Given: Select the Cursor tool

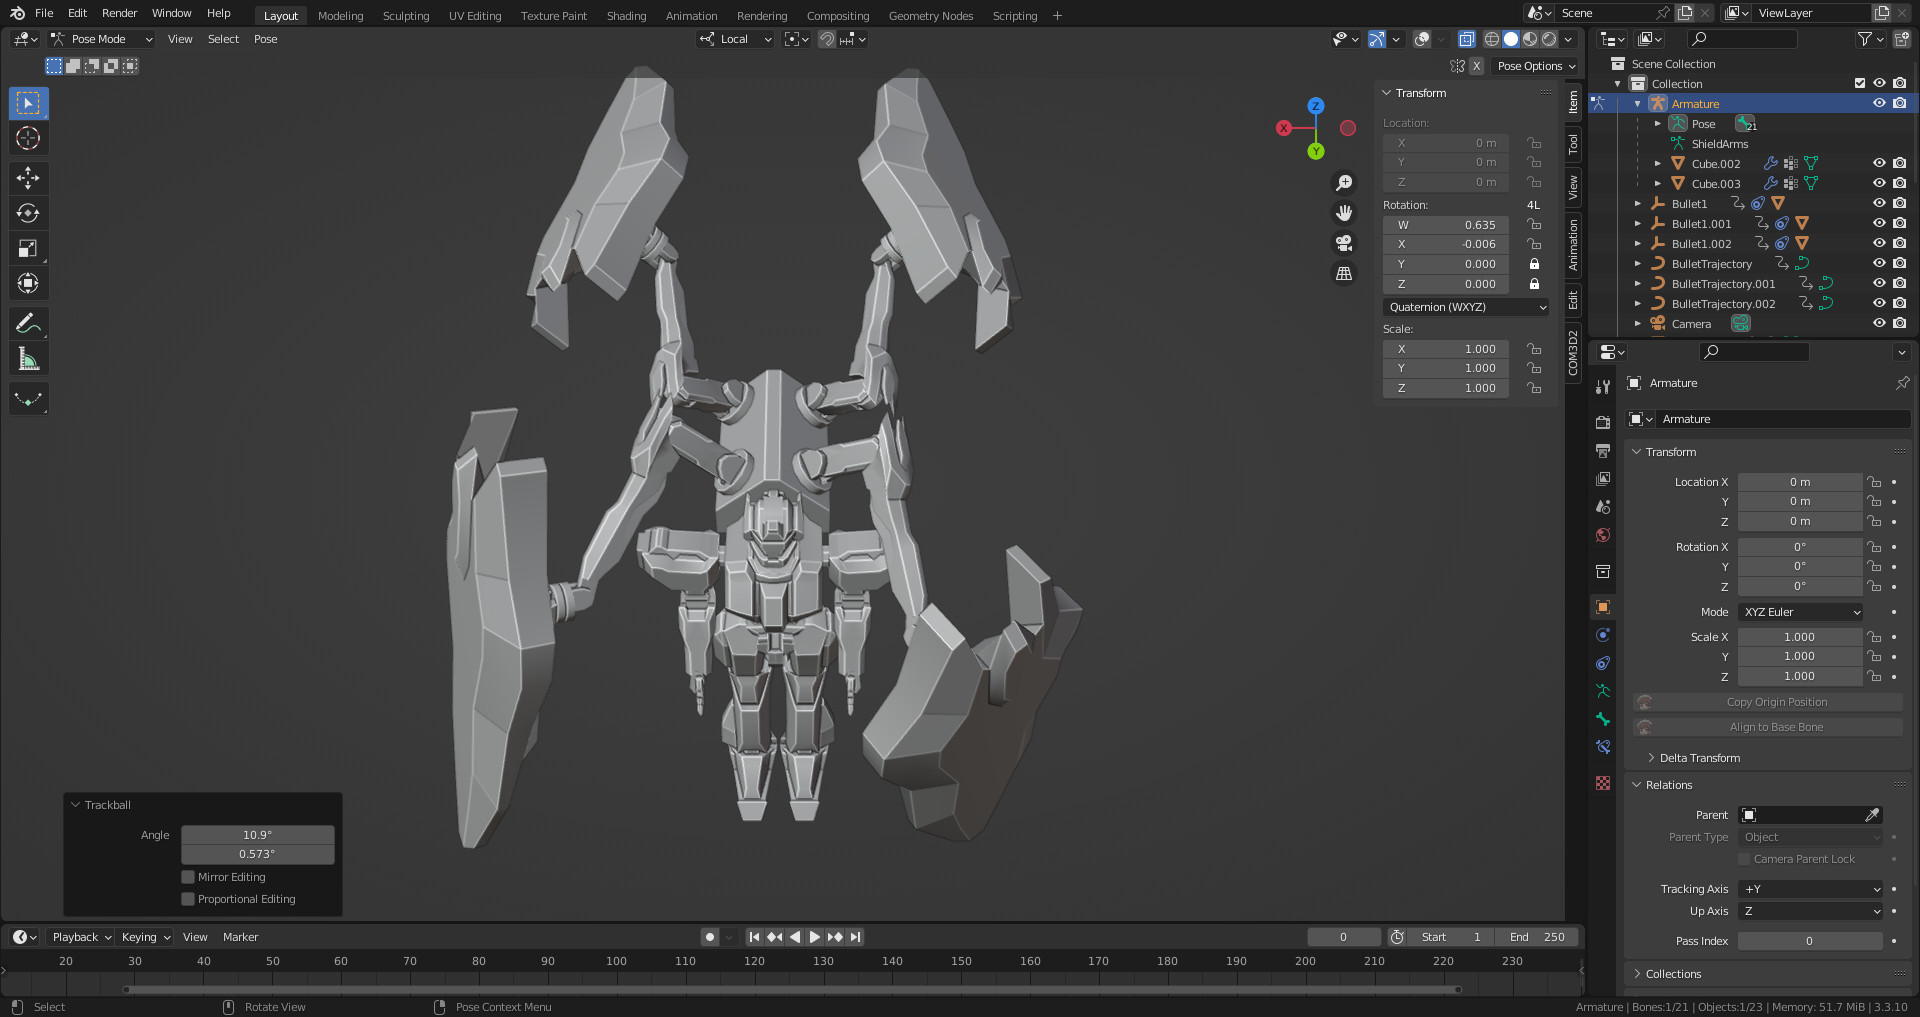Looking at the screenshot, I should [28, 138].
